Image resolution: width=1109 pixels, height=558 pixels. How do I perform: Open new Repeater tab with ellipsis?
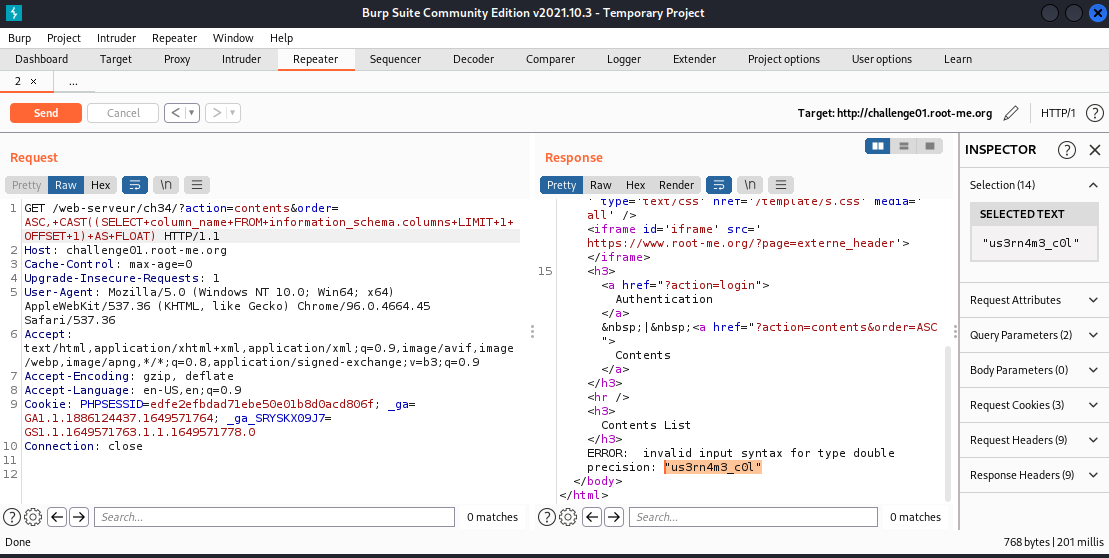[73, 81]
